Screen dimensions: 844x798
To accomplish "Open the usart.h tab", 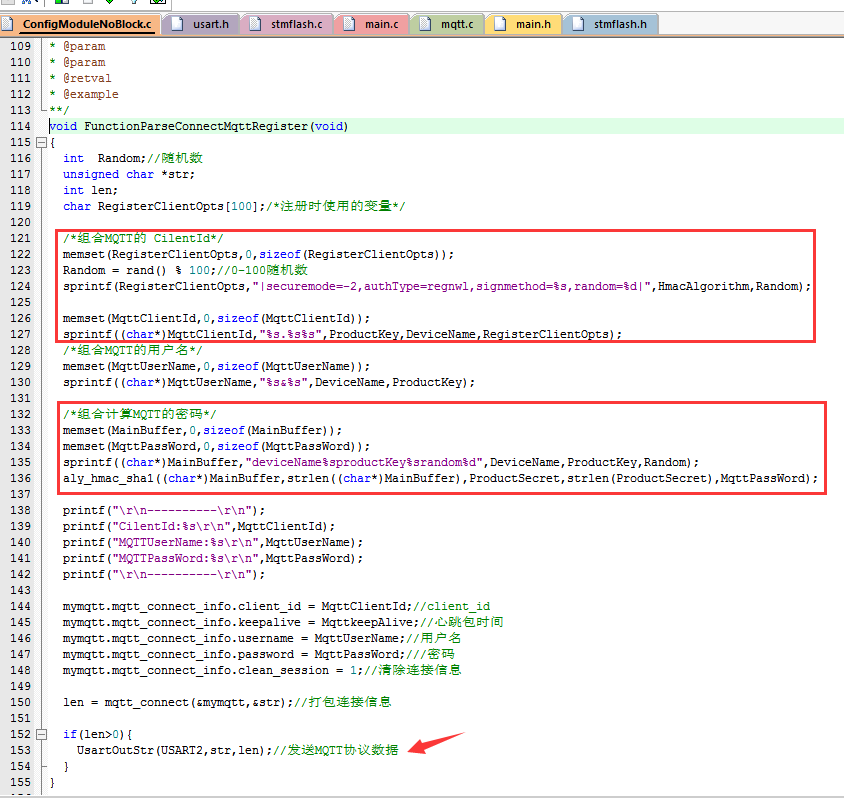I will click(202, 24).
